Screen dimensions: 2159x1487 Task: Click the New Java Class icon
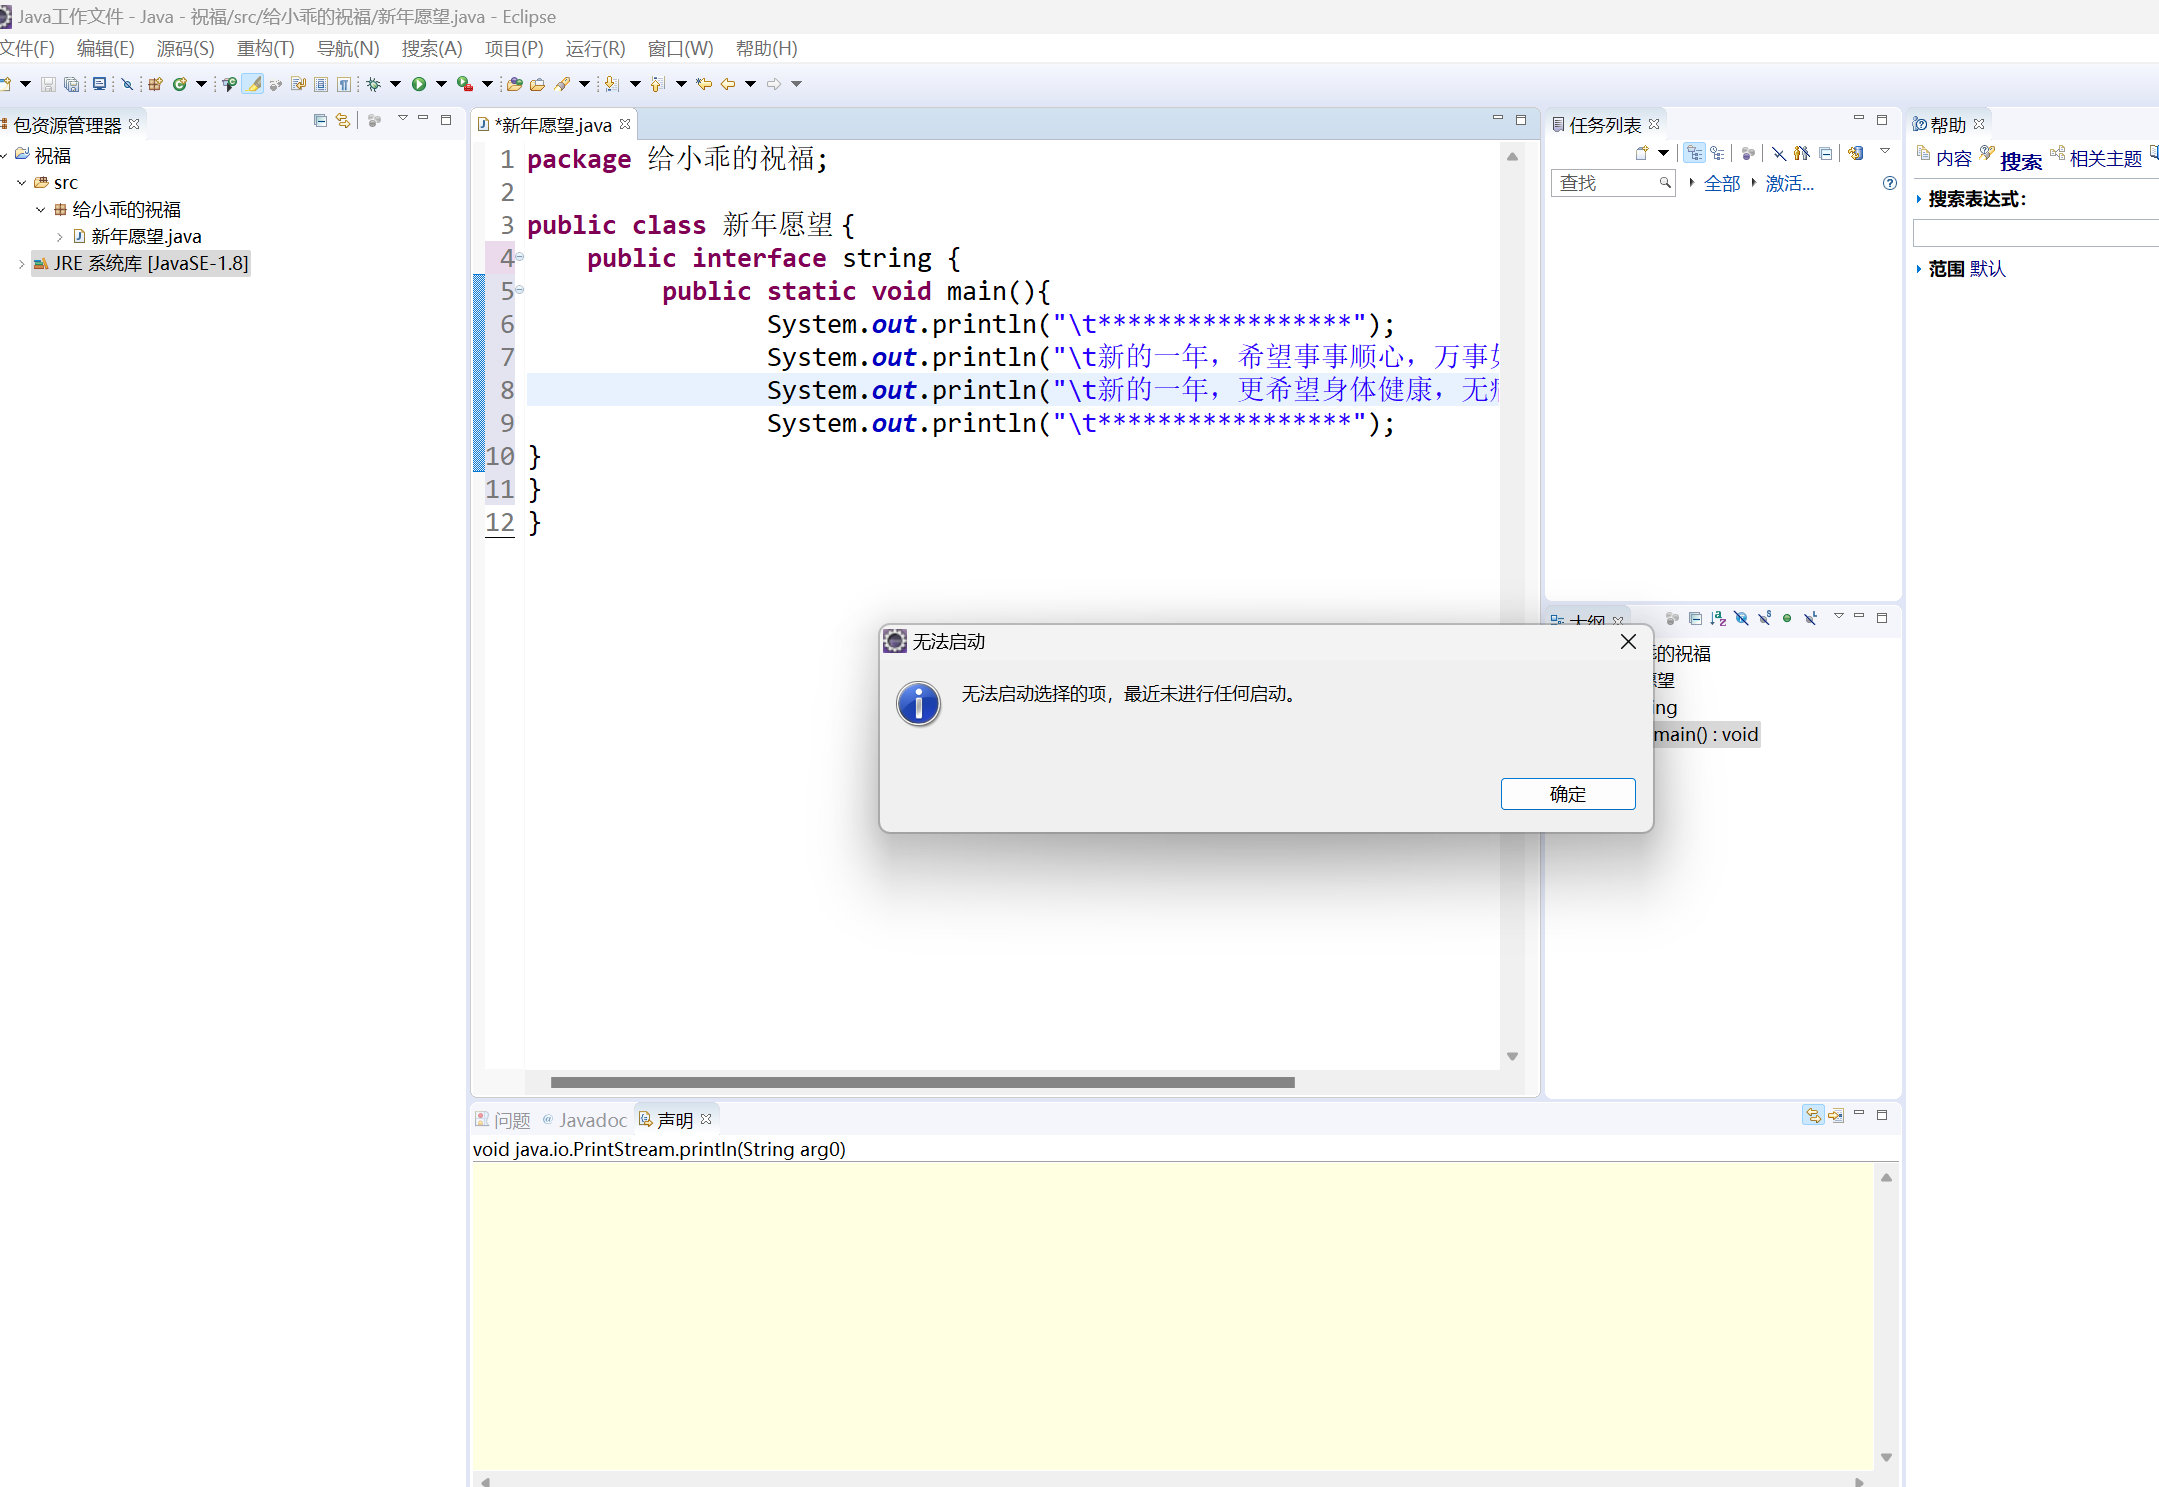coord(180,84)
